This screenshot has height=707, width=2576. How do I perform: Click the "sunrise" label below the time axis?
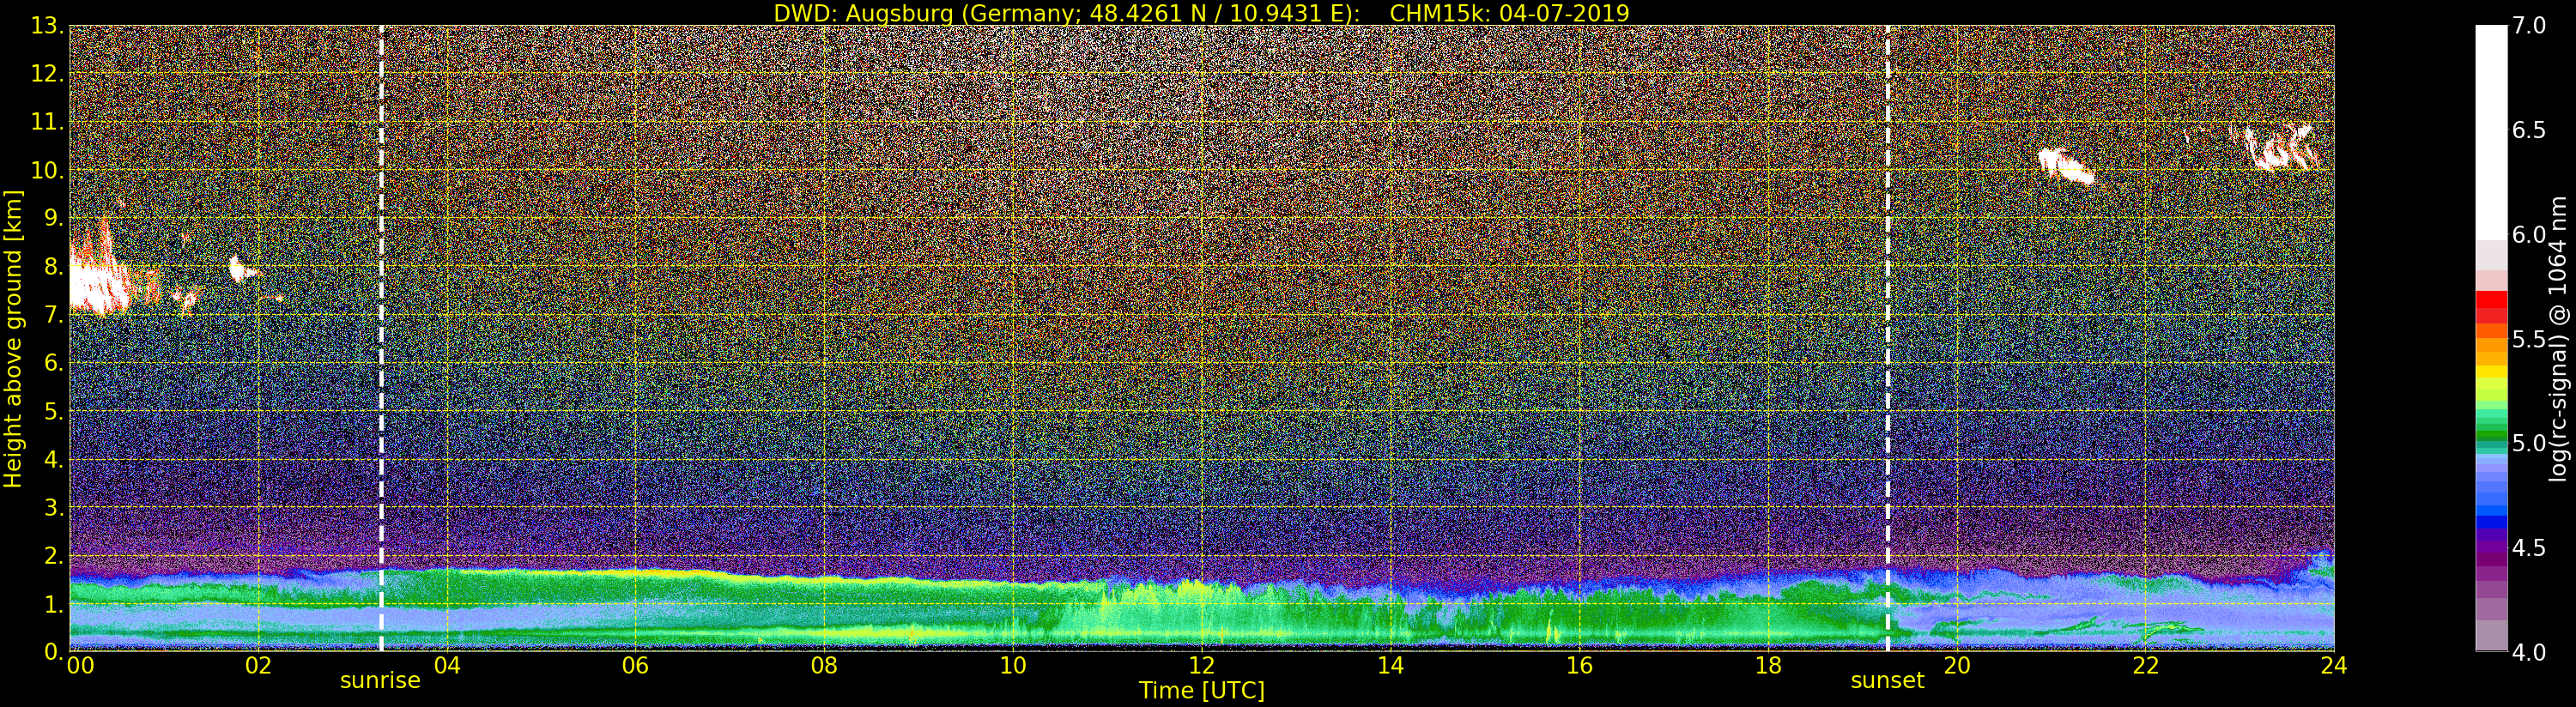(380, 681)
